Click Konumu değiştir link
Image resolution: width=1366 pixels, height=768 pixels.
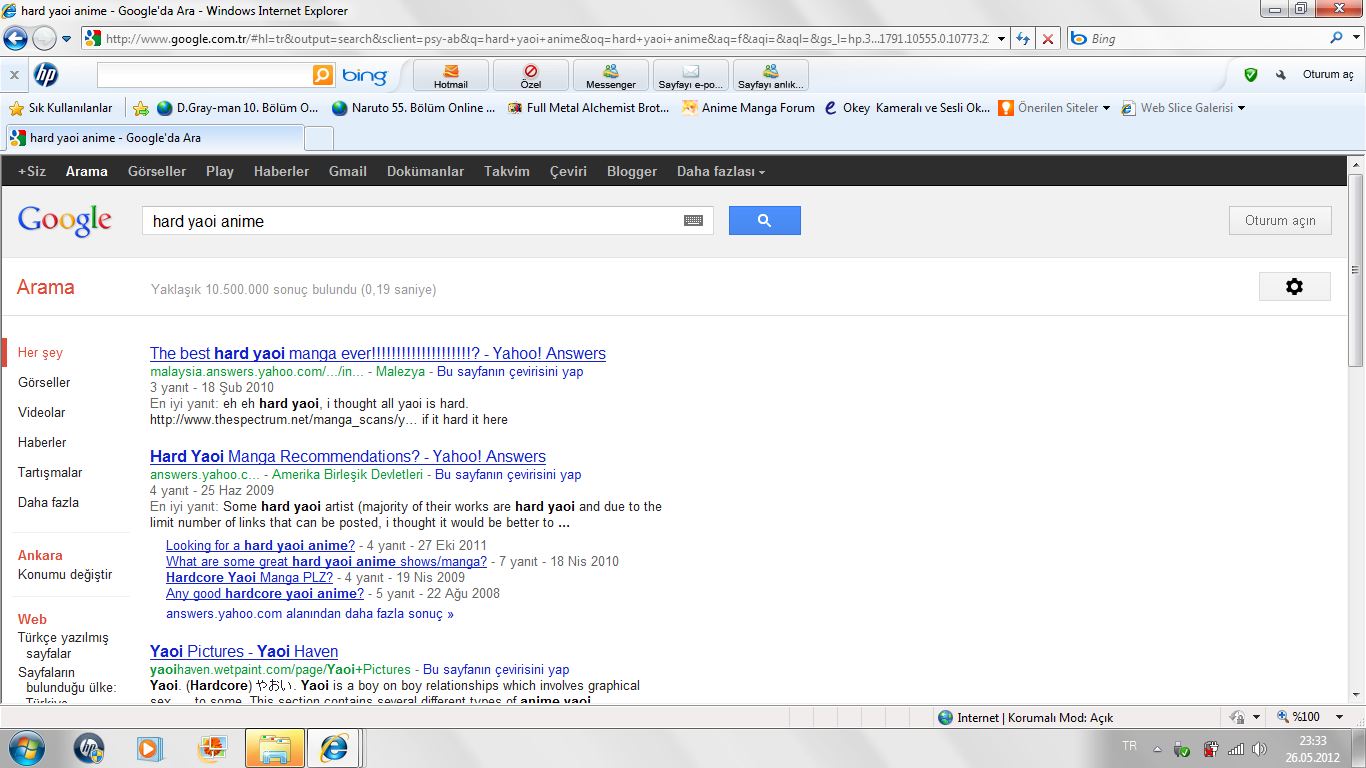pyautogui.click(x=65, y=575)
